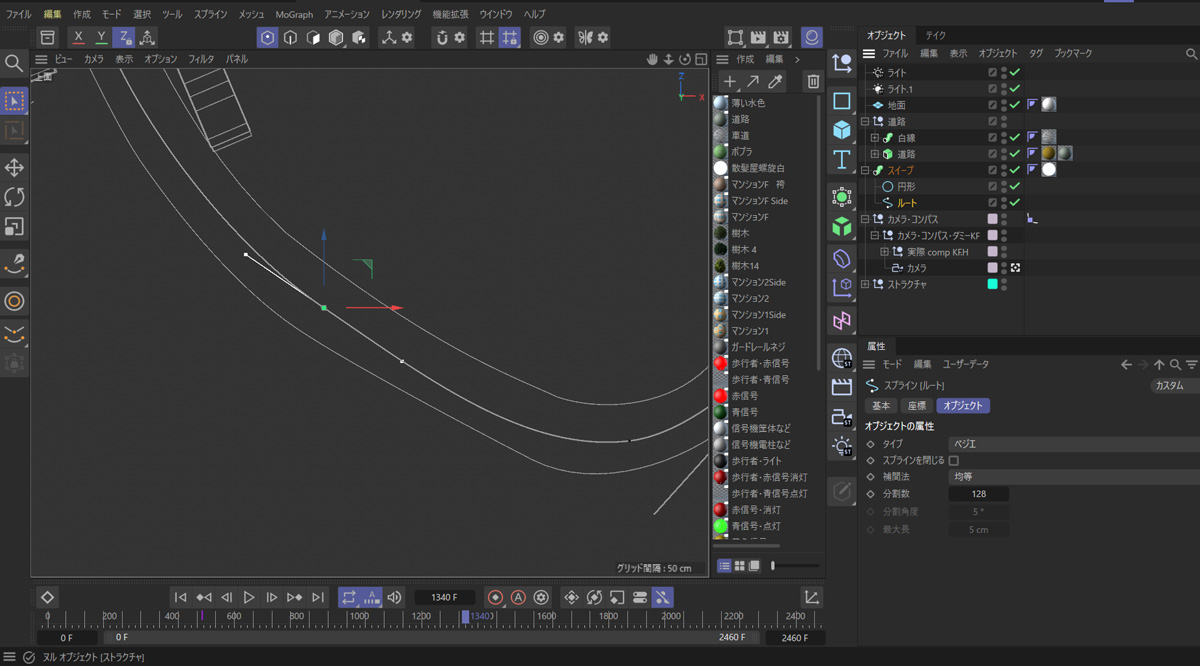Create a Cube primitive from the palette
The height and width of the screenshot is (666, 1200).
842,130
